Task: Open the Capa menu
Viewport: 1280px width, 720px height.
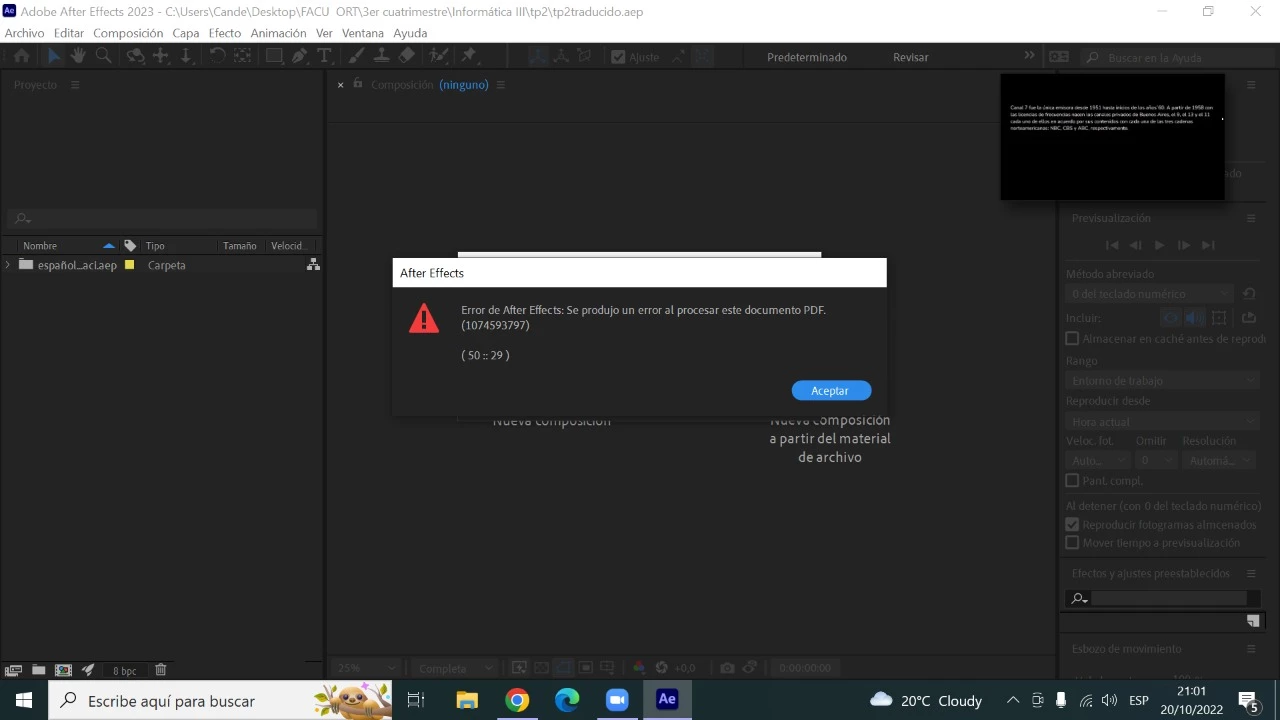Action: coord(186,33)
